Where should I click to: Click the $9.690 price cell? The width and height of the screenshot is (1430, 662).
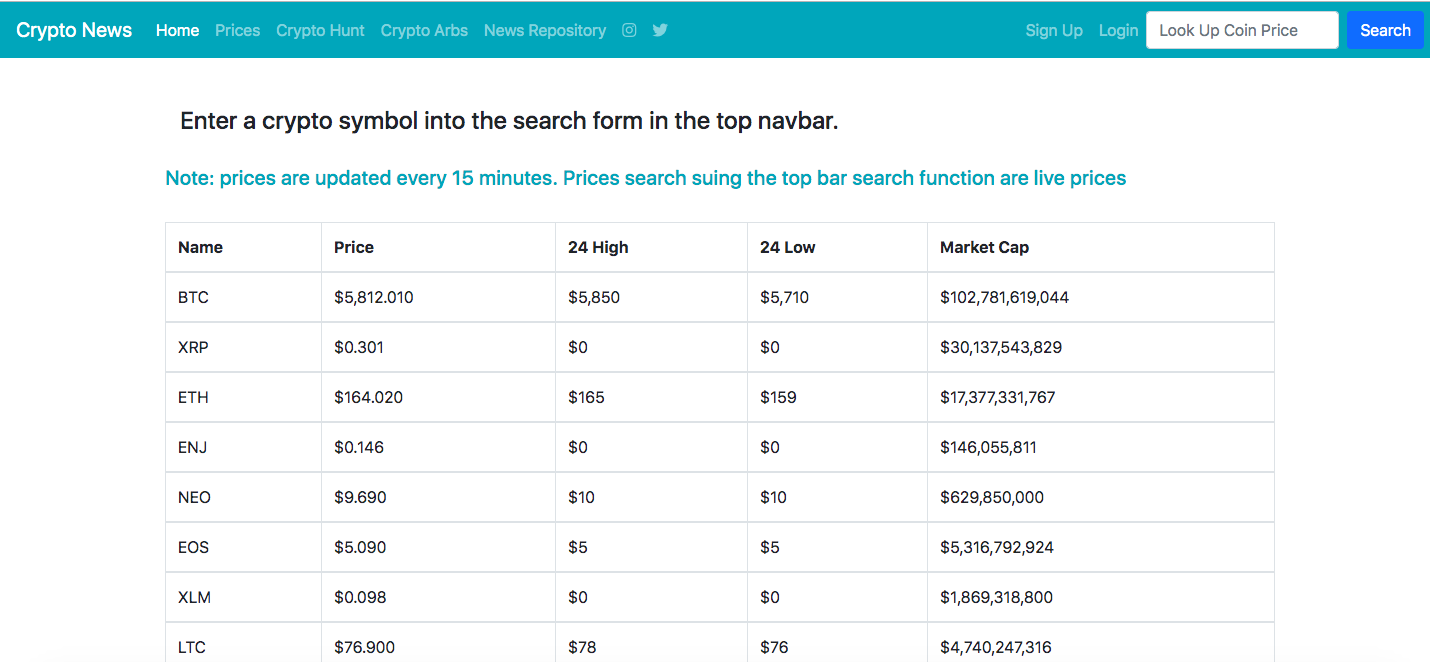pos(438,497)
